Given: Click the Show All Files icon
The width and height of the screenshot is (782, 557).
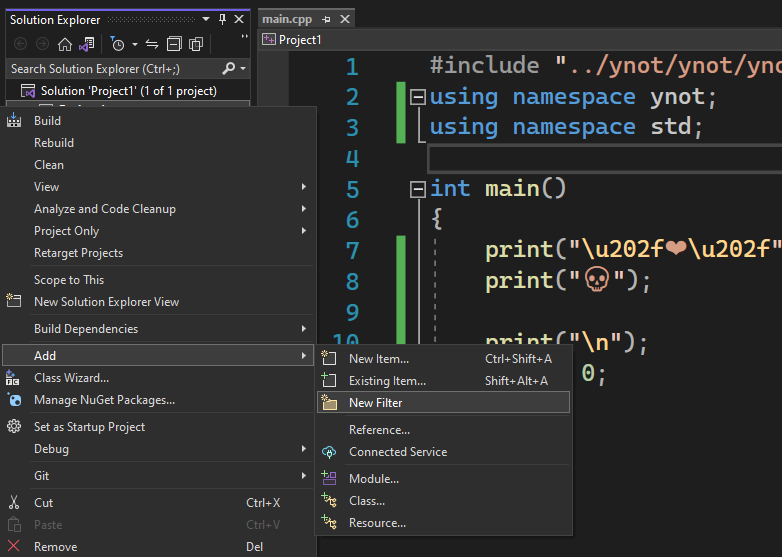Looking at the screenshot, I should click(x=196, y=44).
